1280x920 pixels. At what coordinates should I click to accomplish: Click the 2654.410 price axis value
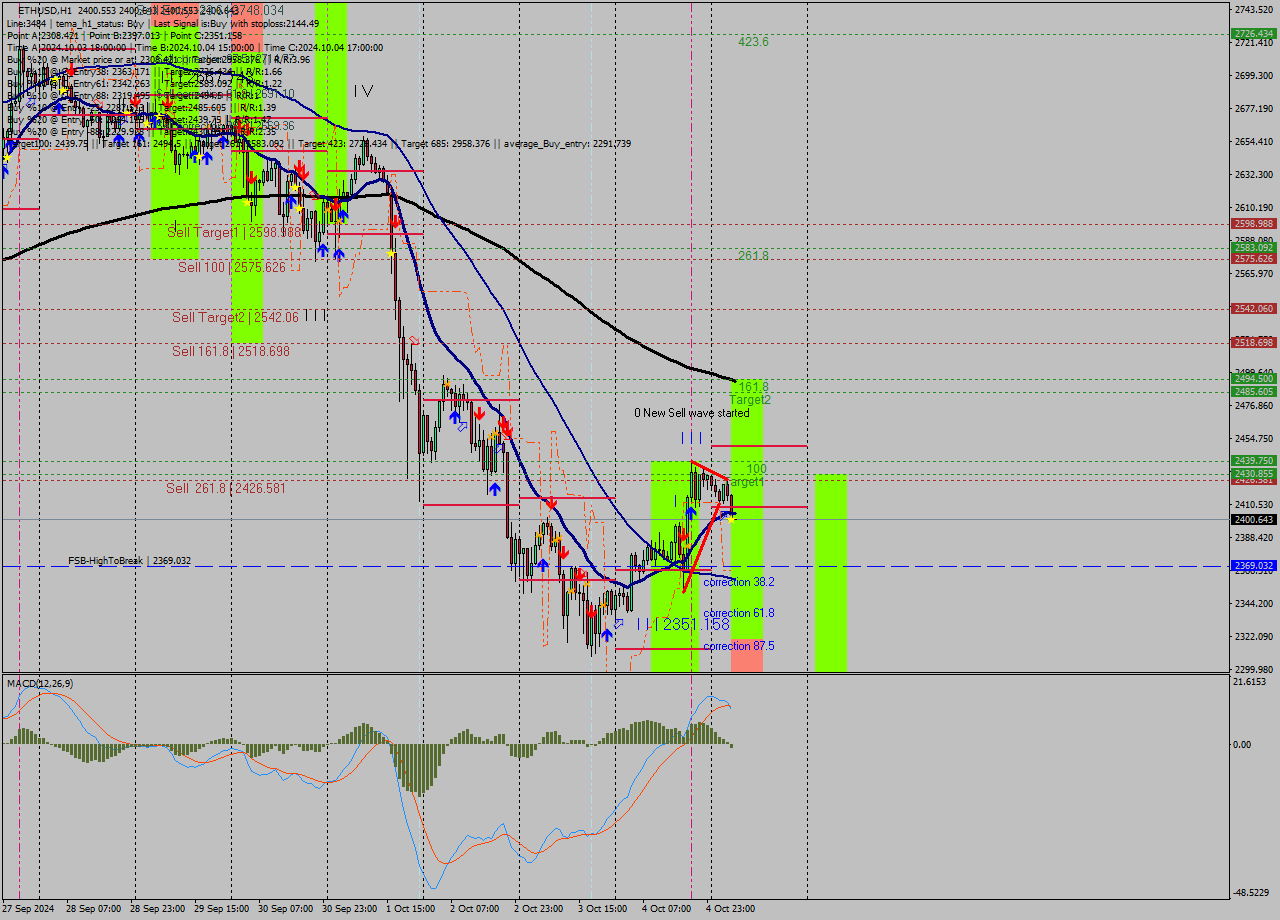point(1254,141)
